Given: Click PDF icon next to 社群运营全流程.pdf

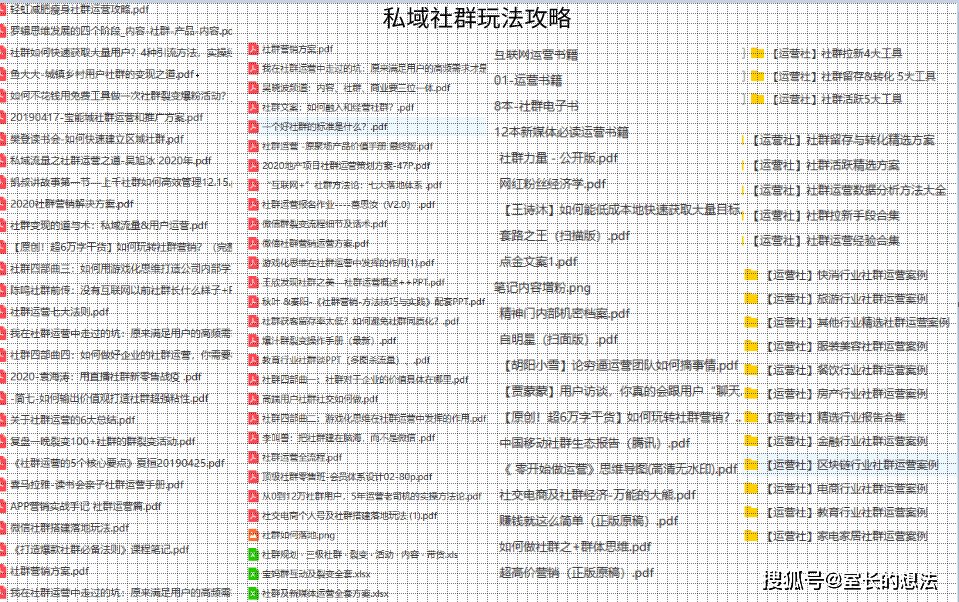Looking at the screenshot, I should (x=253, y=457).
